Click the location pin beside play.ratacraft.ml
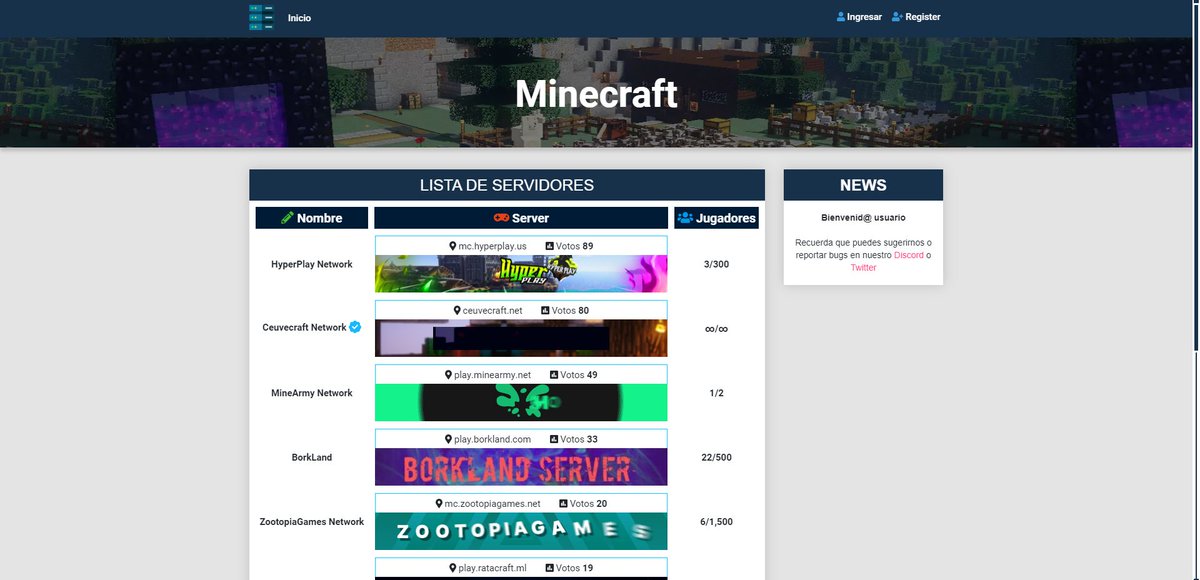1200x580 pixels. point(452,568)
